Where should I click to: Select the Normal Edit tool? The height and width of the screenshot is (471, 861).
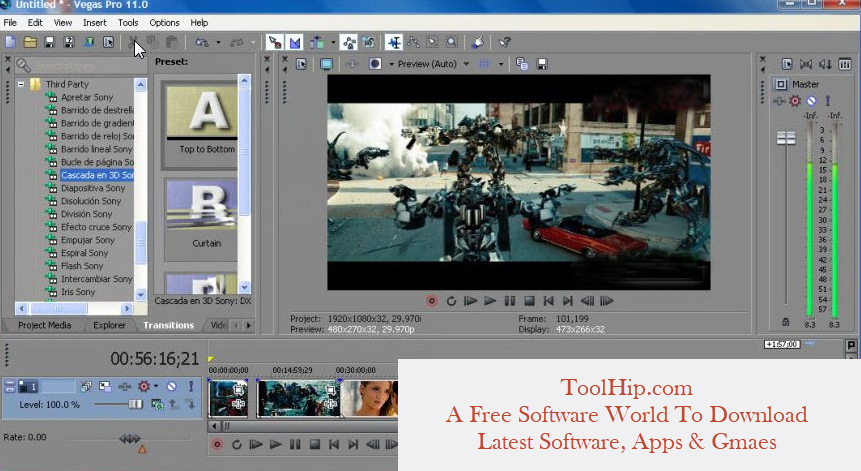tap(394, 42)
